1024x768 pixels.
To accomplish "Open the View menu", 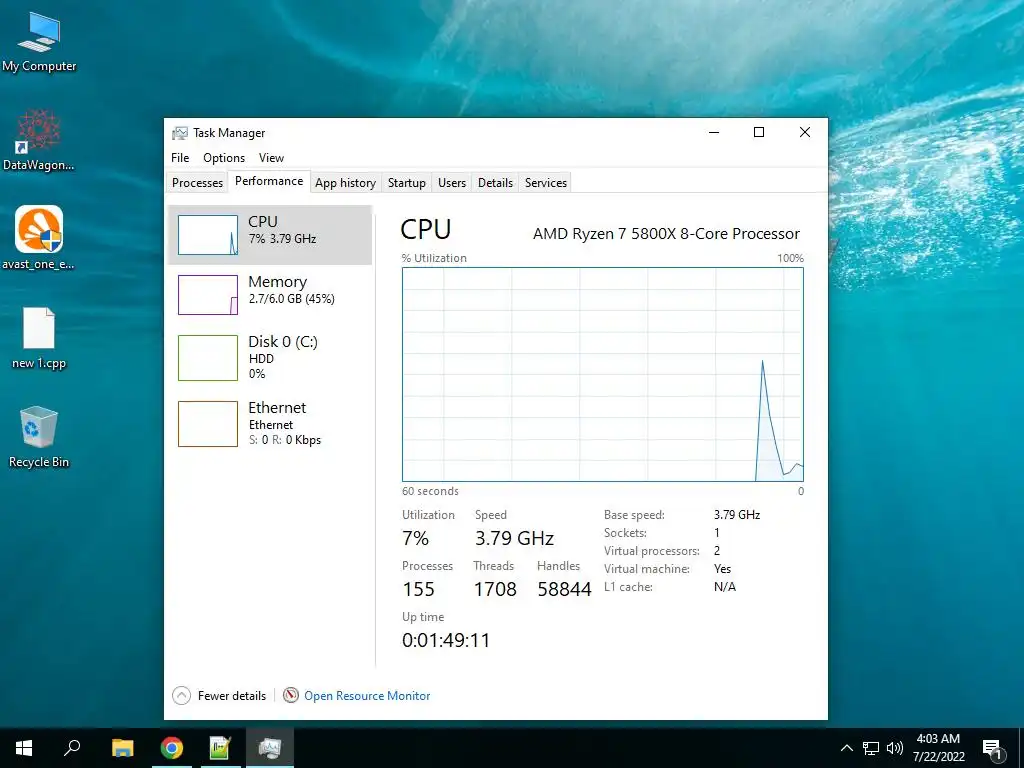I will [271, 158].
